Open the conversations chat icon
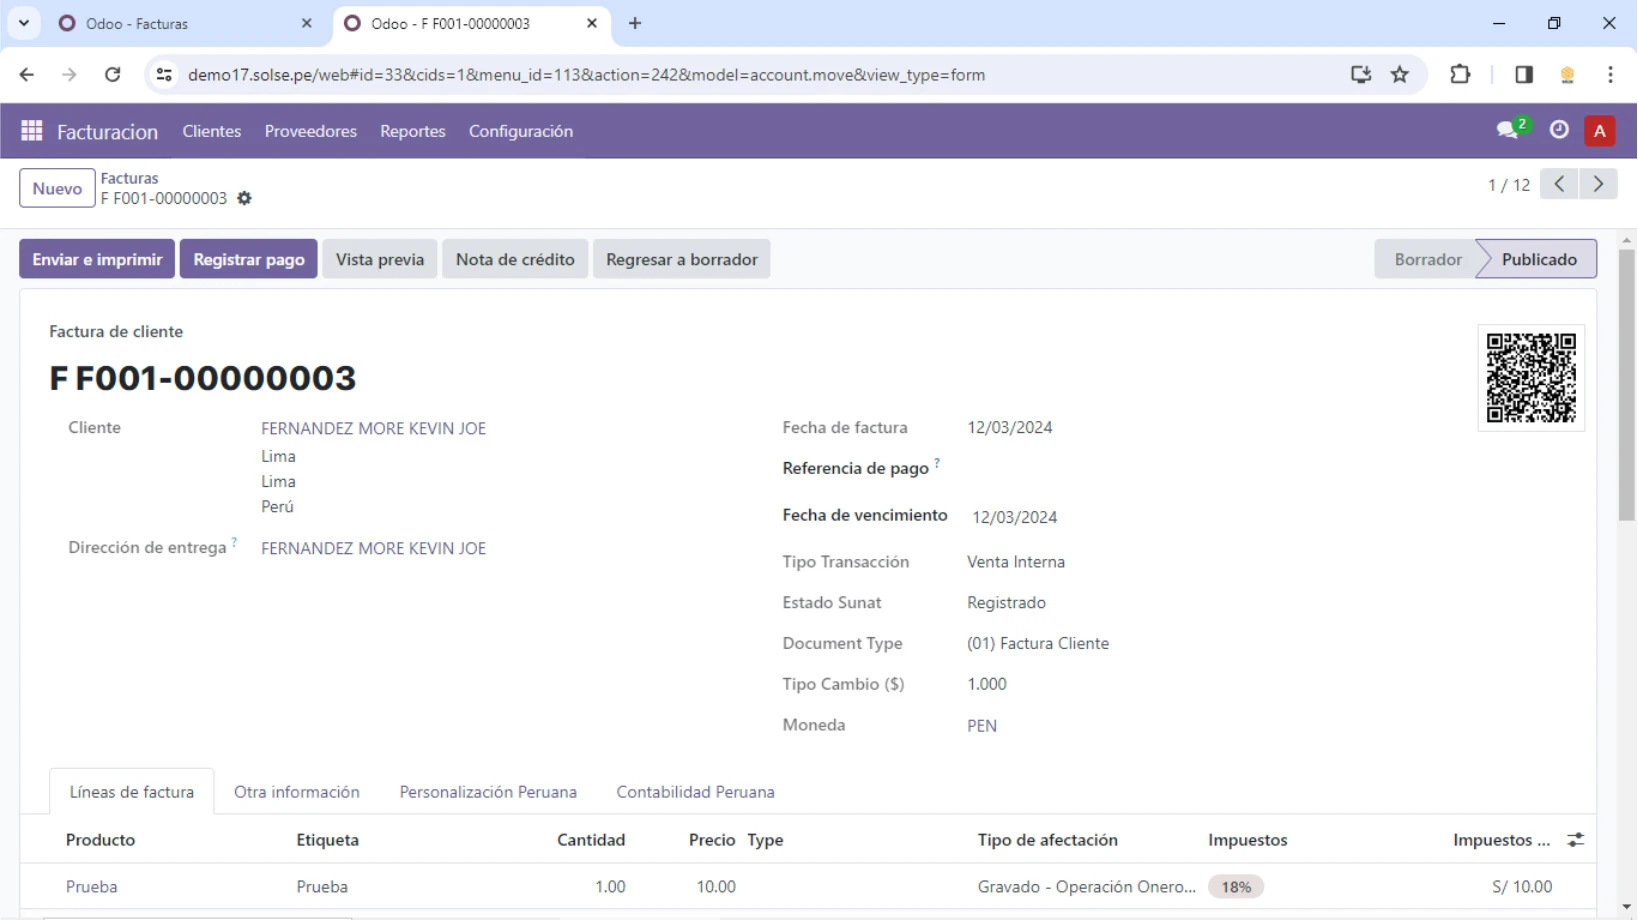 click(1507, 130)
